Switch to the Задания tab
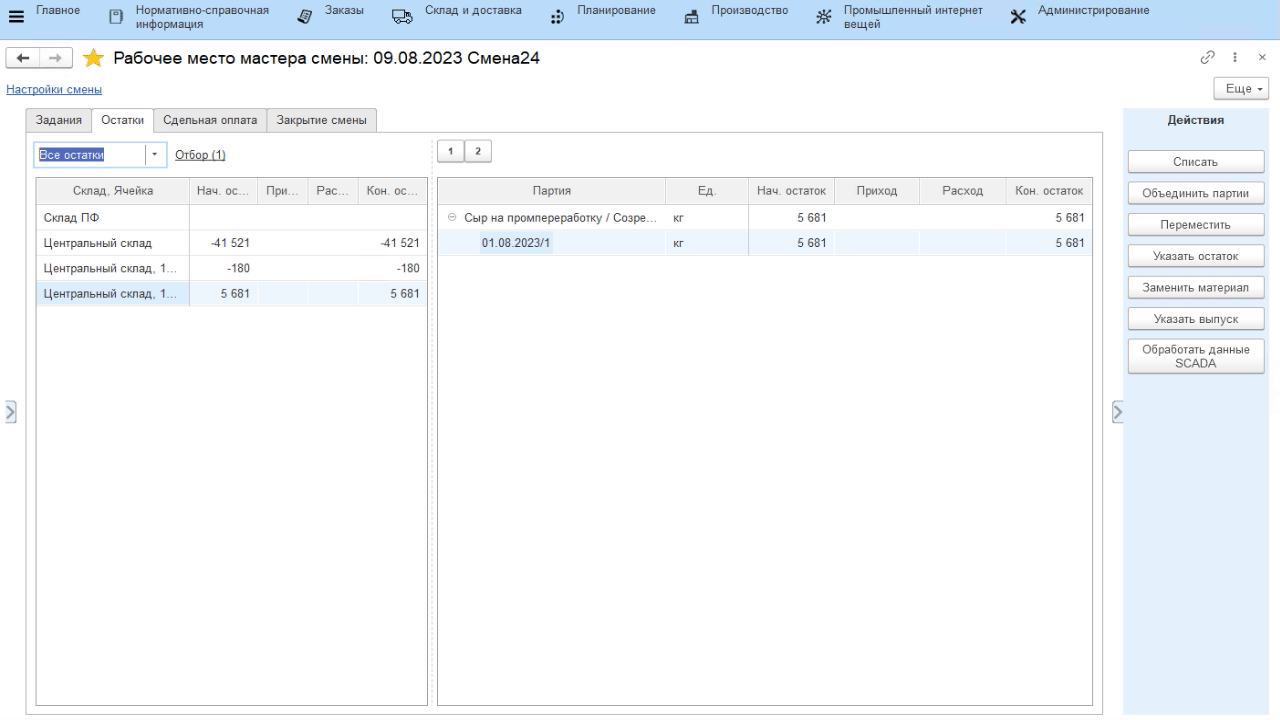Viewport: 1280px width, 720px height. (58, 121)
